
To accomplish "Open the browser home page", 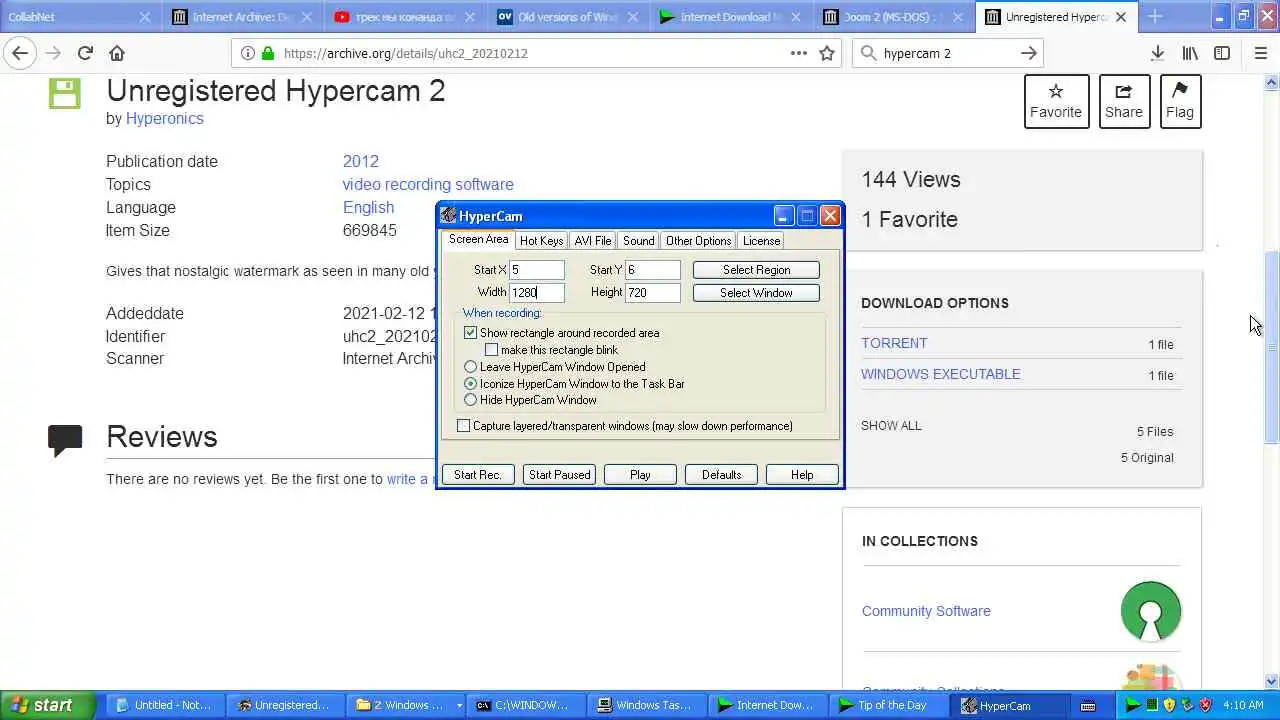I will pos(117,53).
